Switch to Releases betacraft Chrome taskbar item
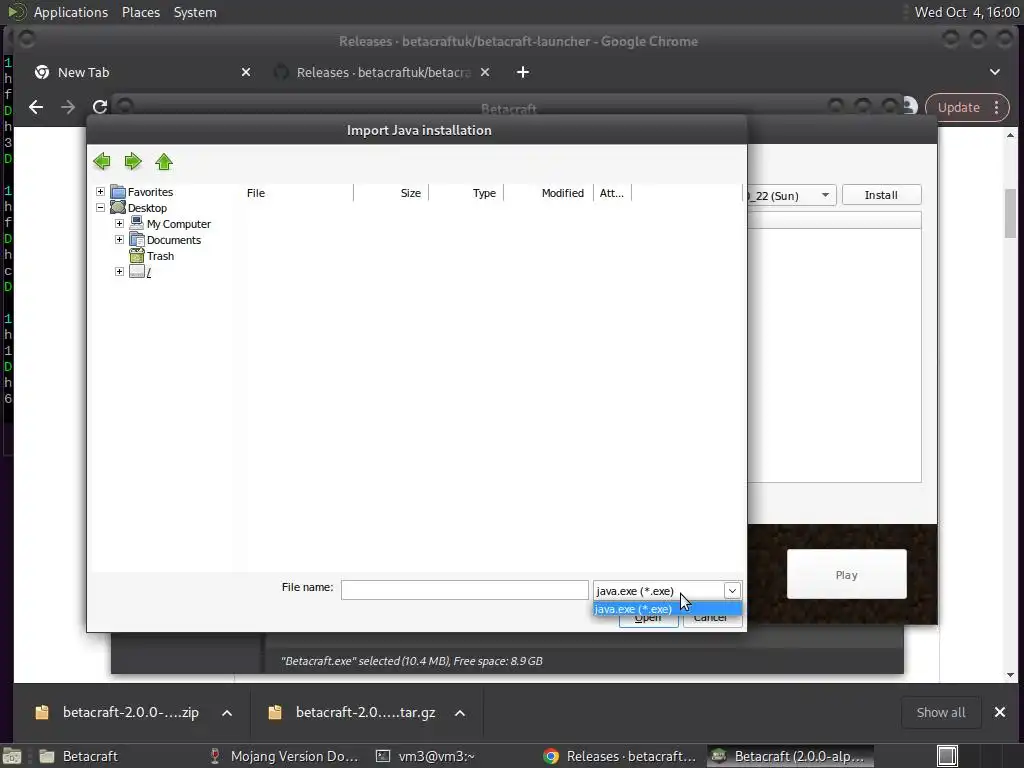This screenshot has width=1024, height=768. [621, 756]
